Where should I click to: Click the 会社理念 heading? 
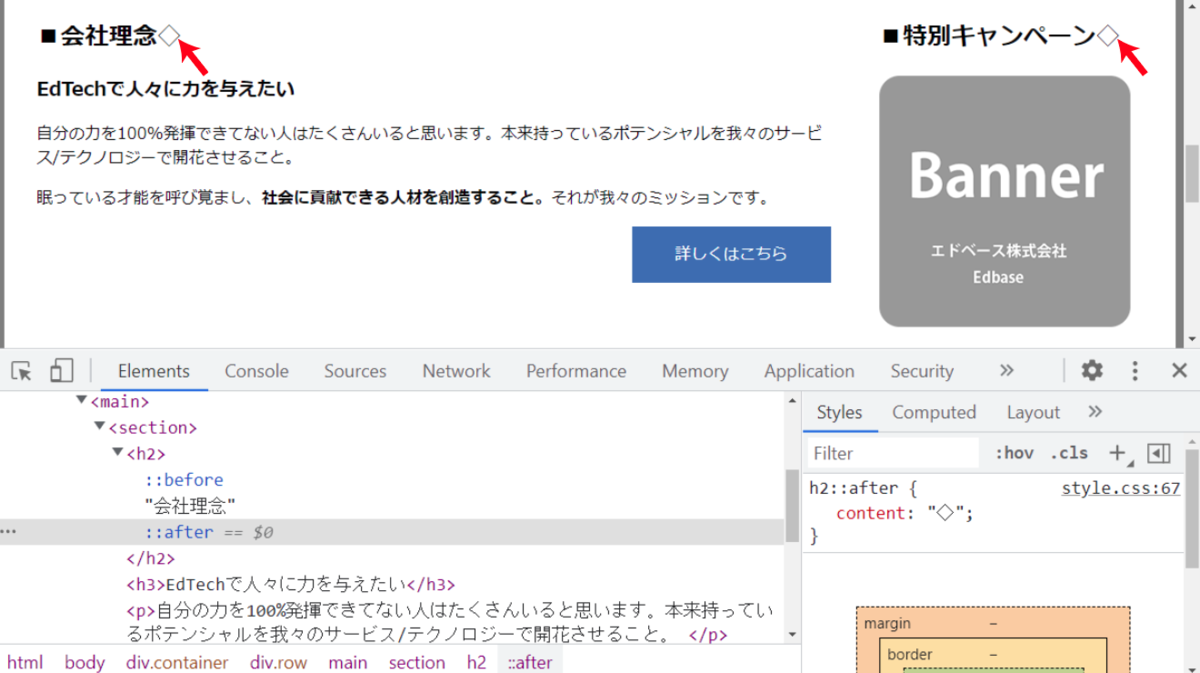point(109,36)
